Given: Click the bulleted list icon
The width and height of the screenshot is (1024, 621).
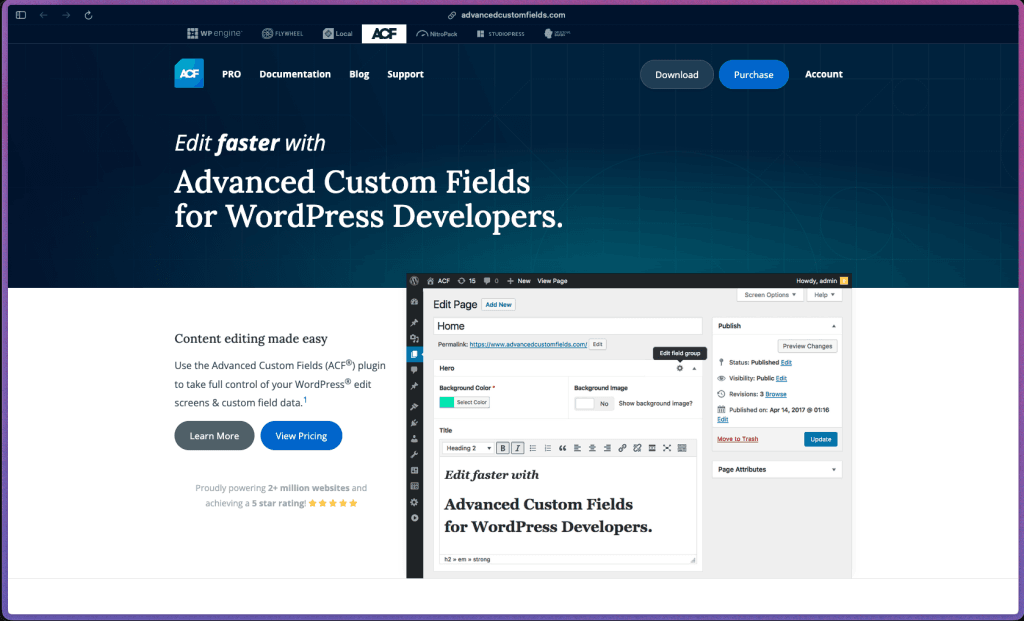Looking at the screenshot, I should (x=533, y=448).
